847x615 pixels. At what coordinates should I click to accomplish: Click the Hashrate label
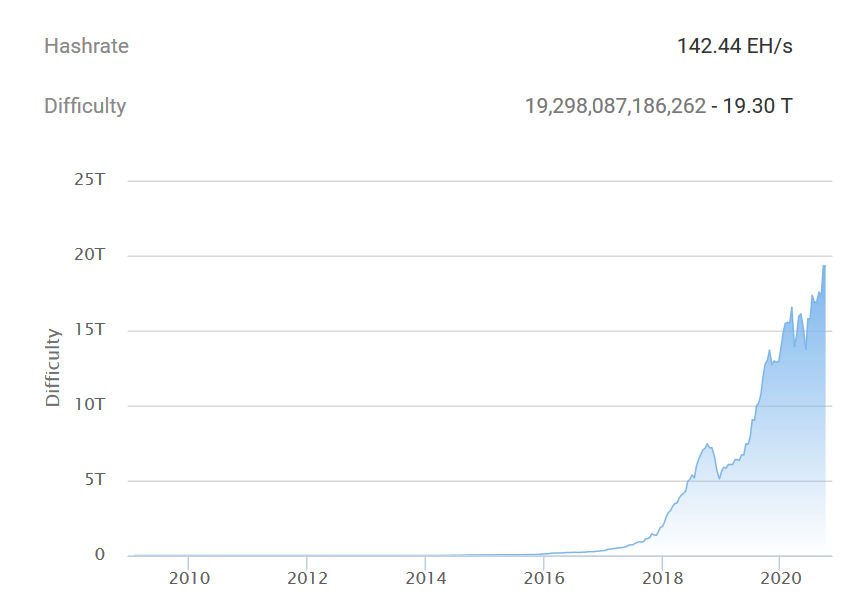(x=85, y=46)
